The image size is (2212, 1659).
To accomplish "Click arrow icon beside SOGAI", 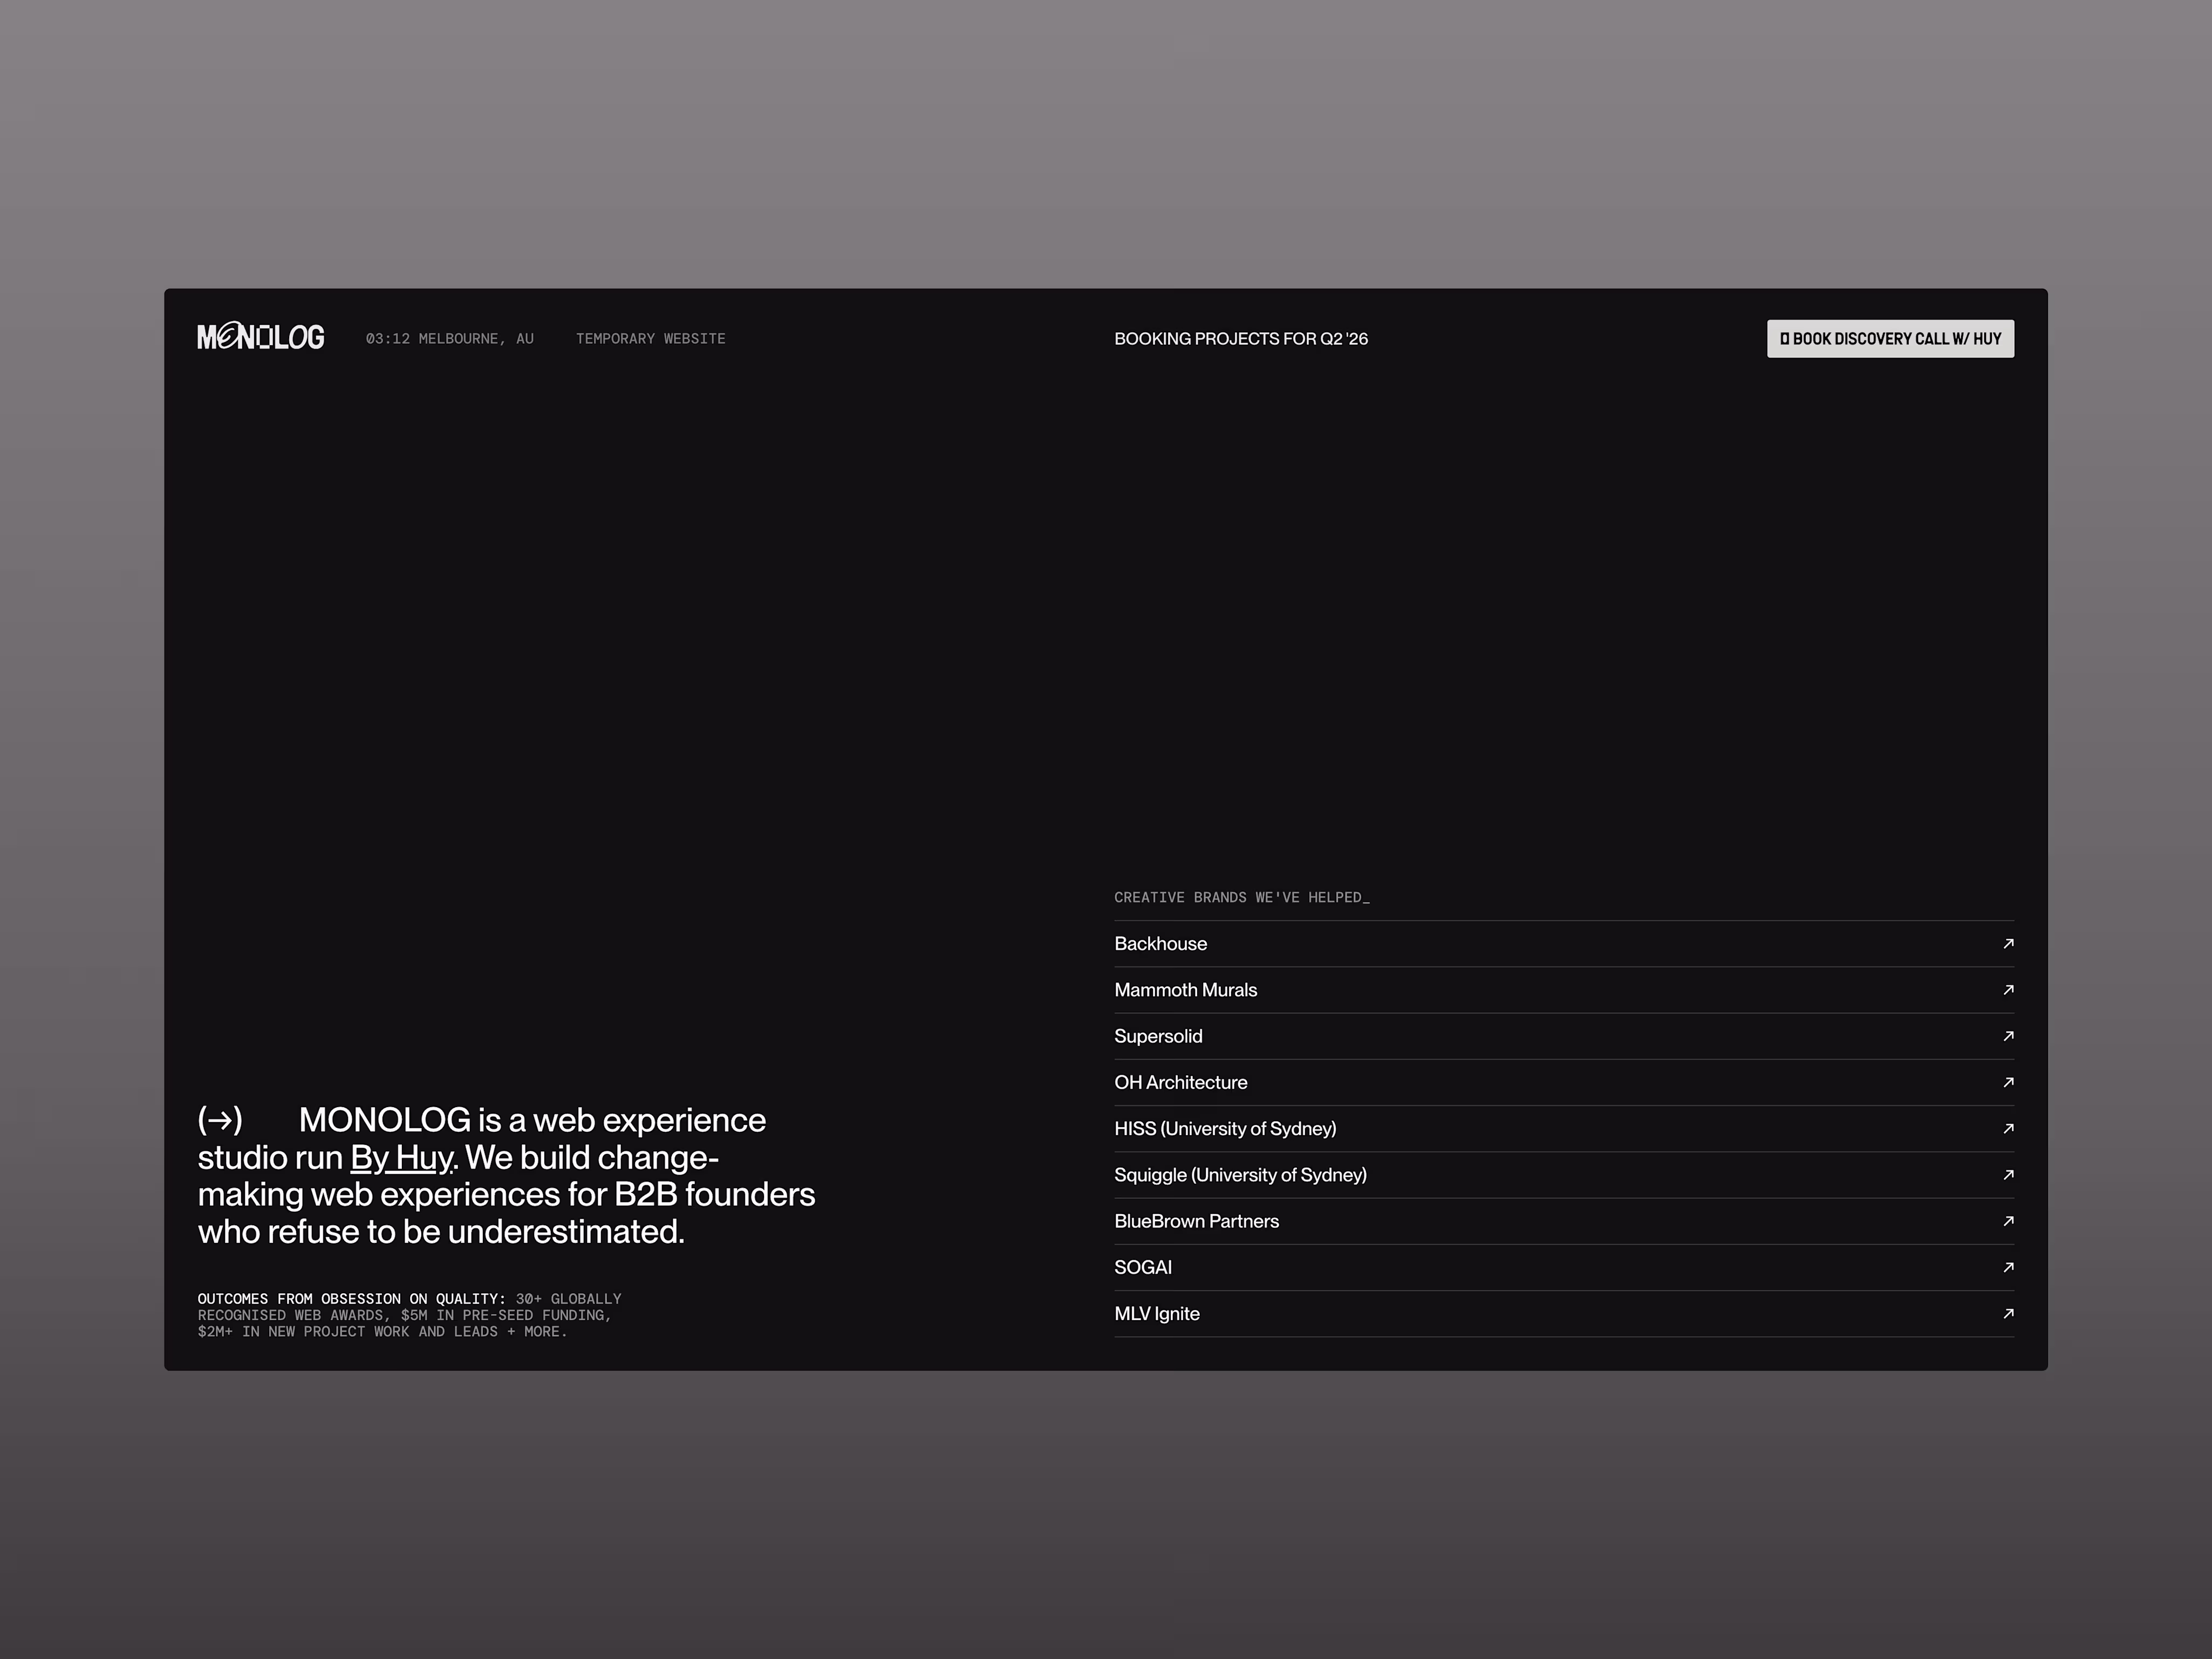I will 2008,1267.
